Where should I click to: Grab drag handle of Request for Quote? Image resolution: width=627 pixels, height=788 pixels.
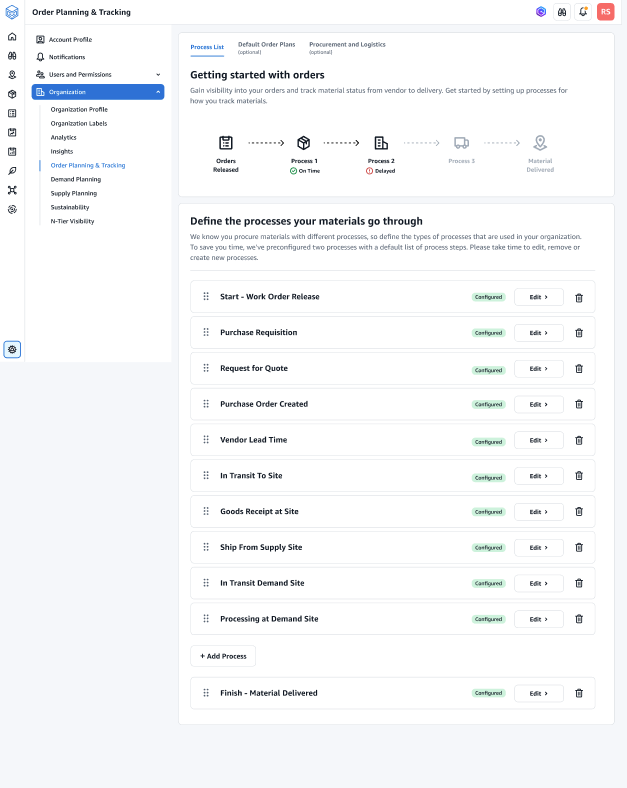(206, 368)
